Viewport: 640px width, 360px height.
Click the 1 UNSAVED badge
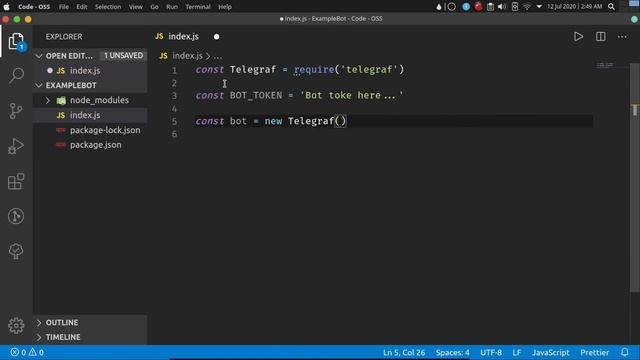(x=123, y=56)
